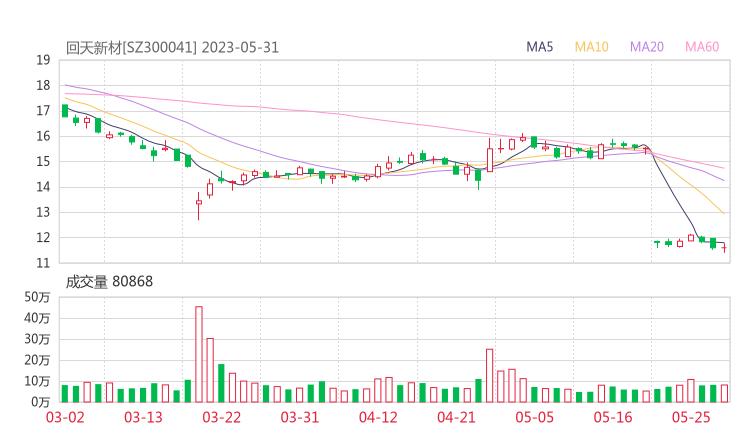This screenshot has height=440, width=740.
Task: Click the 成交量 80868 volume label
Action: click(x=109, y=282)
